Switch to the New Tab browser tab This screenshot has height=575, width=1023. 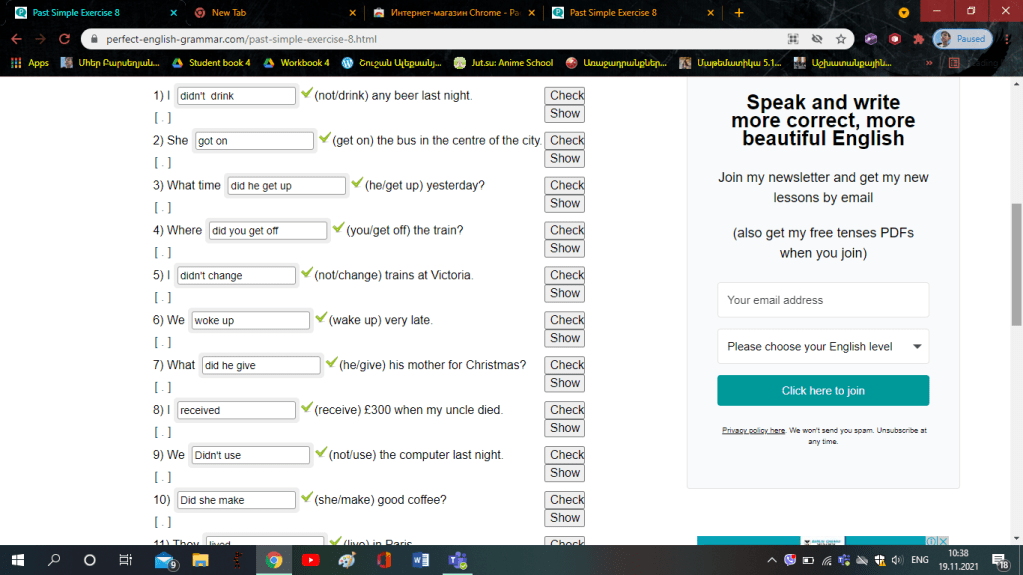coord(270,13)
